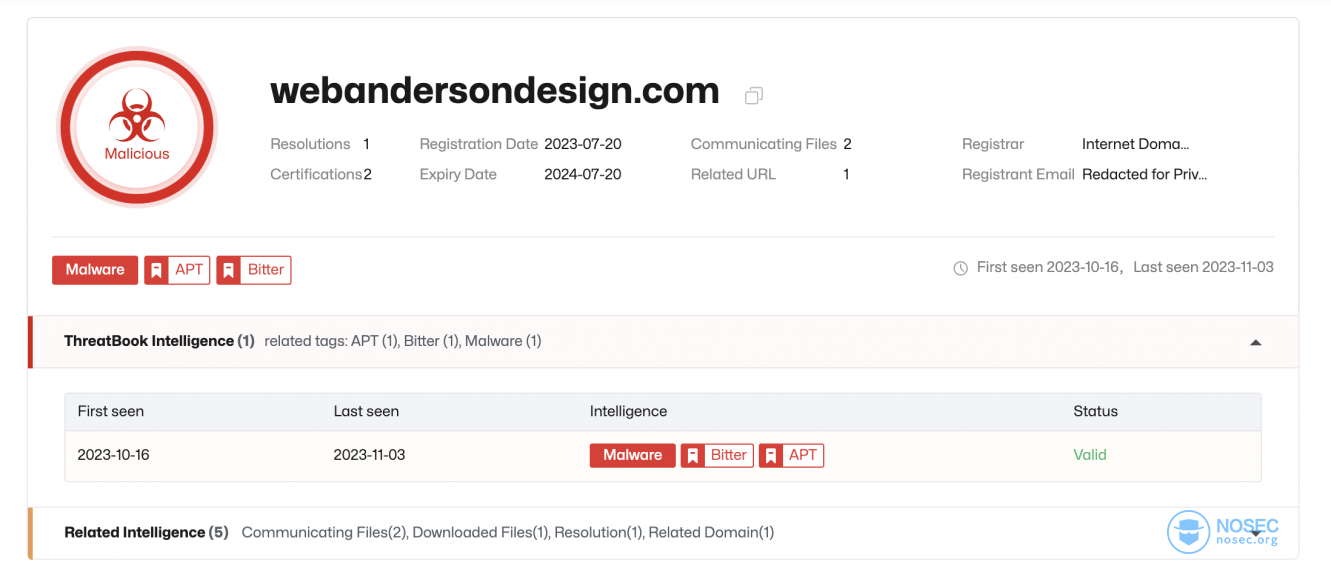Click the clock icon beside First seen
Screen dimensions: 1331x578
coord(960,268)
